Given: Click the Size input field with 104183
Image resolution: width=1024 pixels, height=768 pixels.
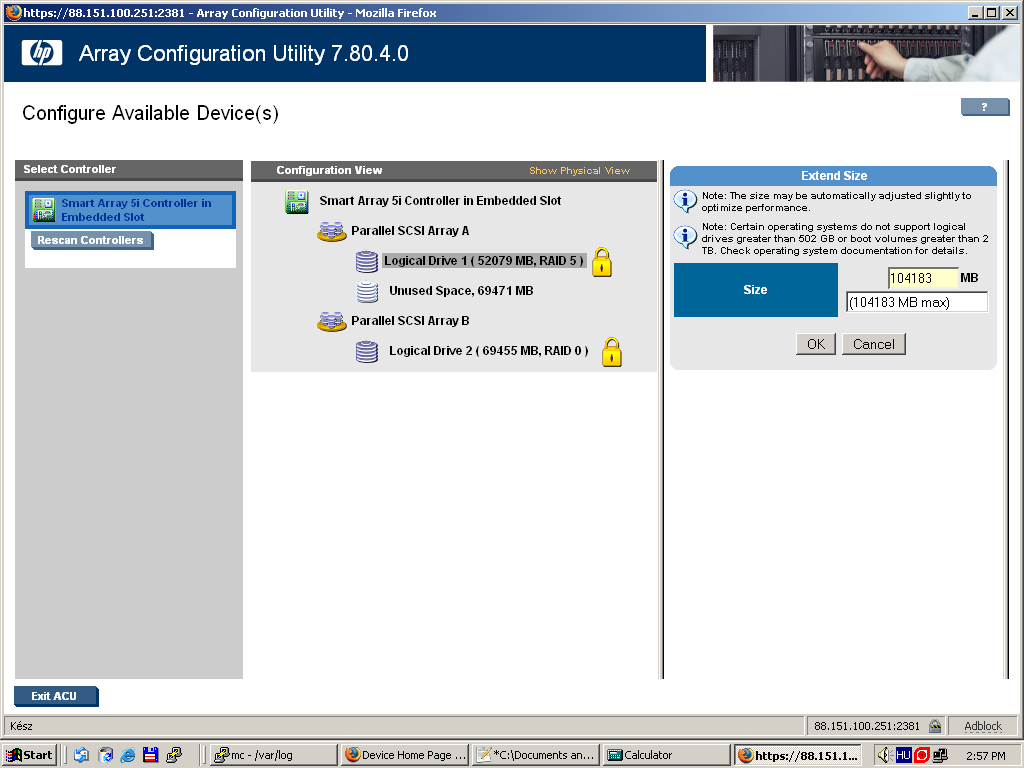Looking at the screenshot, I should [x=922, y=278].
